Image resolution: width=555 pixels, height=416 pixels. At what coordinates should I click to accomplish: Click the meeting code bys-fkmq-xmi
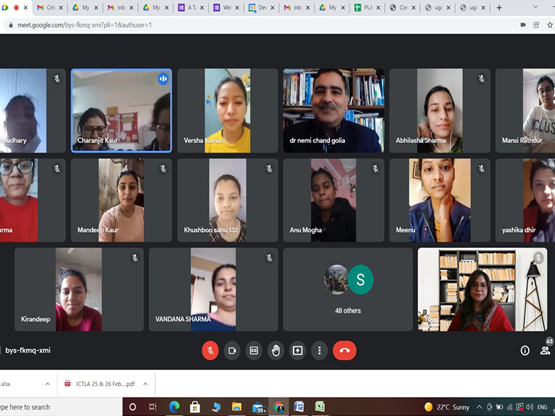pyautogui.click(x=28, y=351)
